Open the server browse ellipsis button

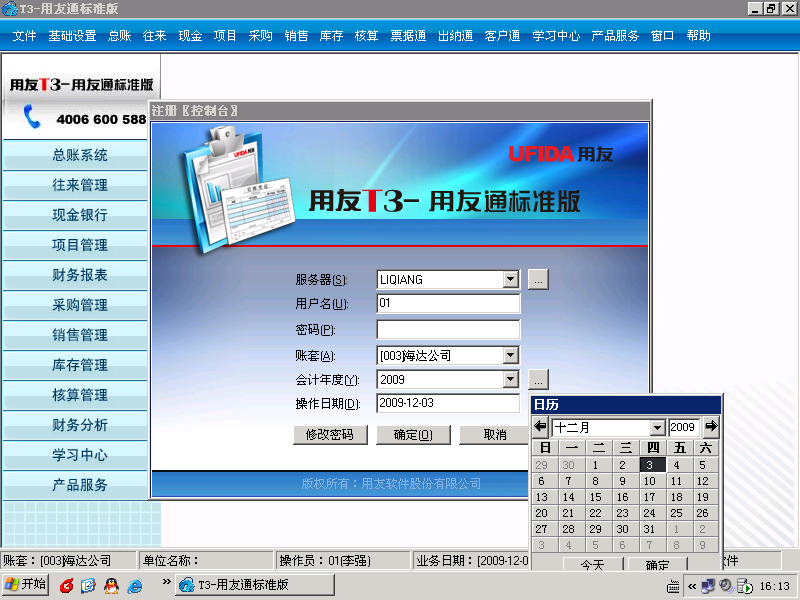(538, 280)
